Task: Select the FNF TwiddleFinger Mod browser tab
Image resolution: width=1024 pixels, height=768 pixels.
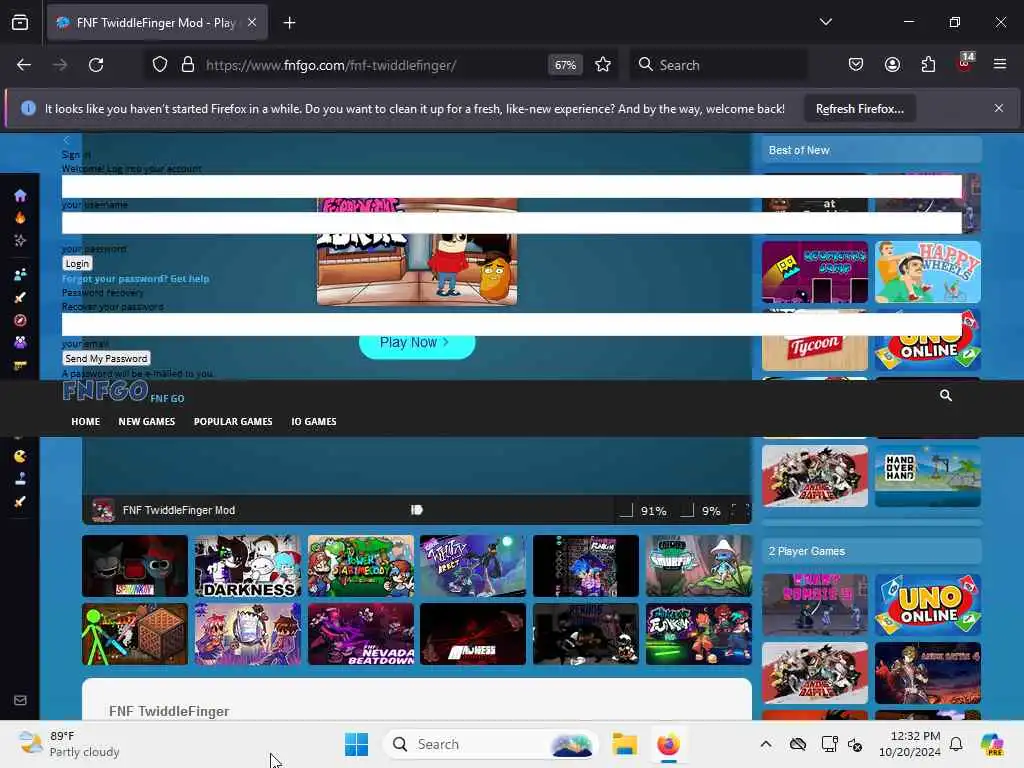Action: click(x=157, y=23)
